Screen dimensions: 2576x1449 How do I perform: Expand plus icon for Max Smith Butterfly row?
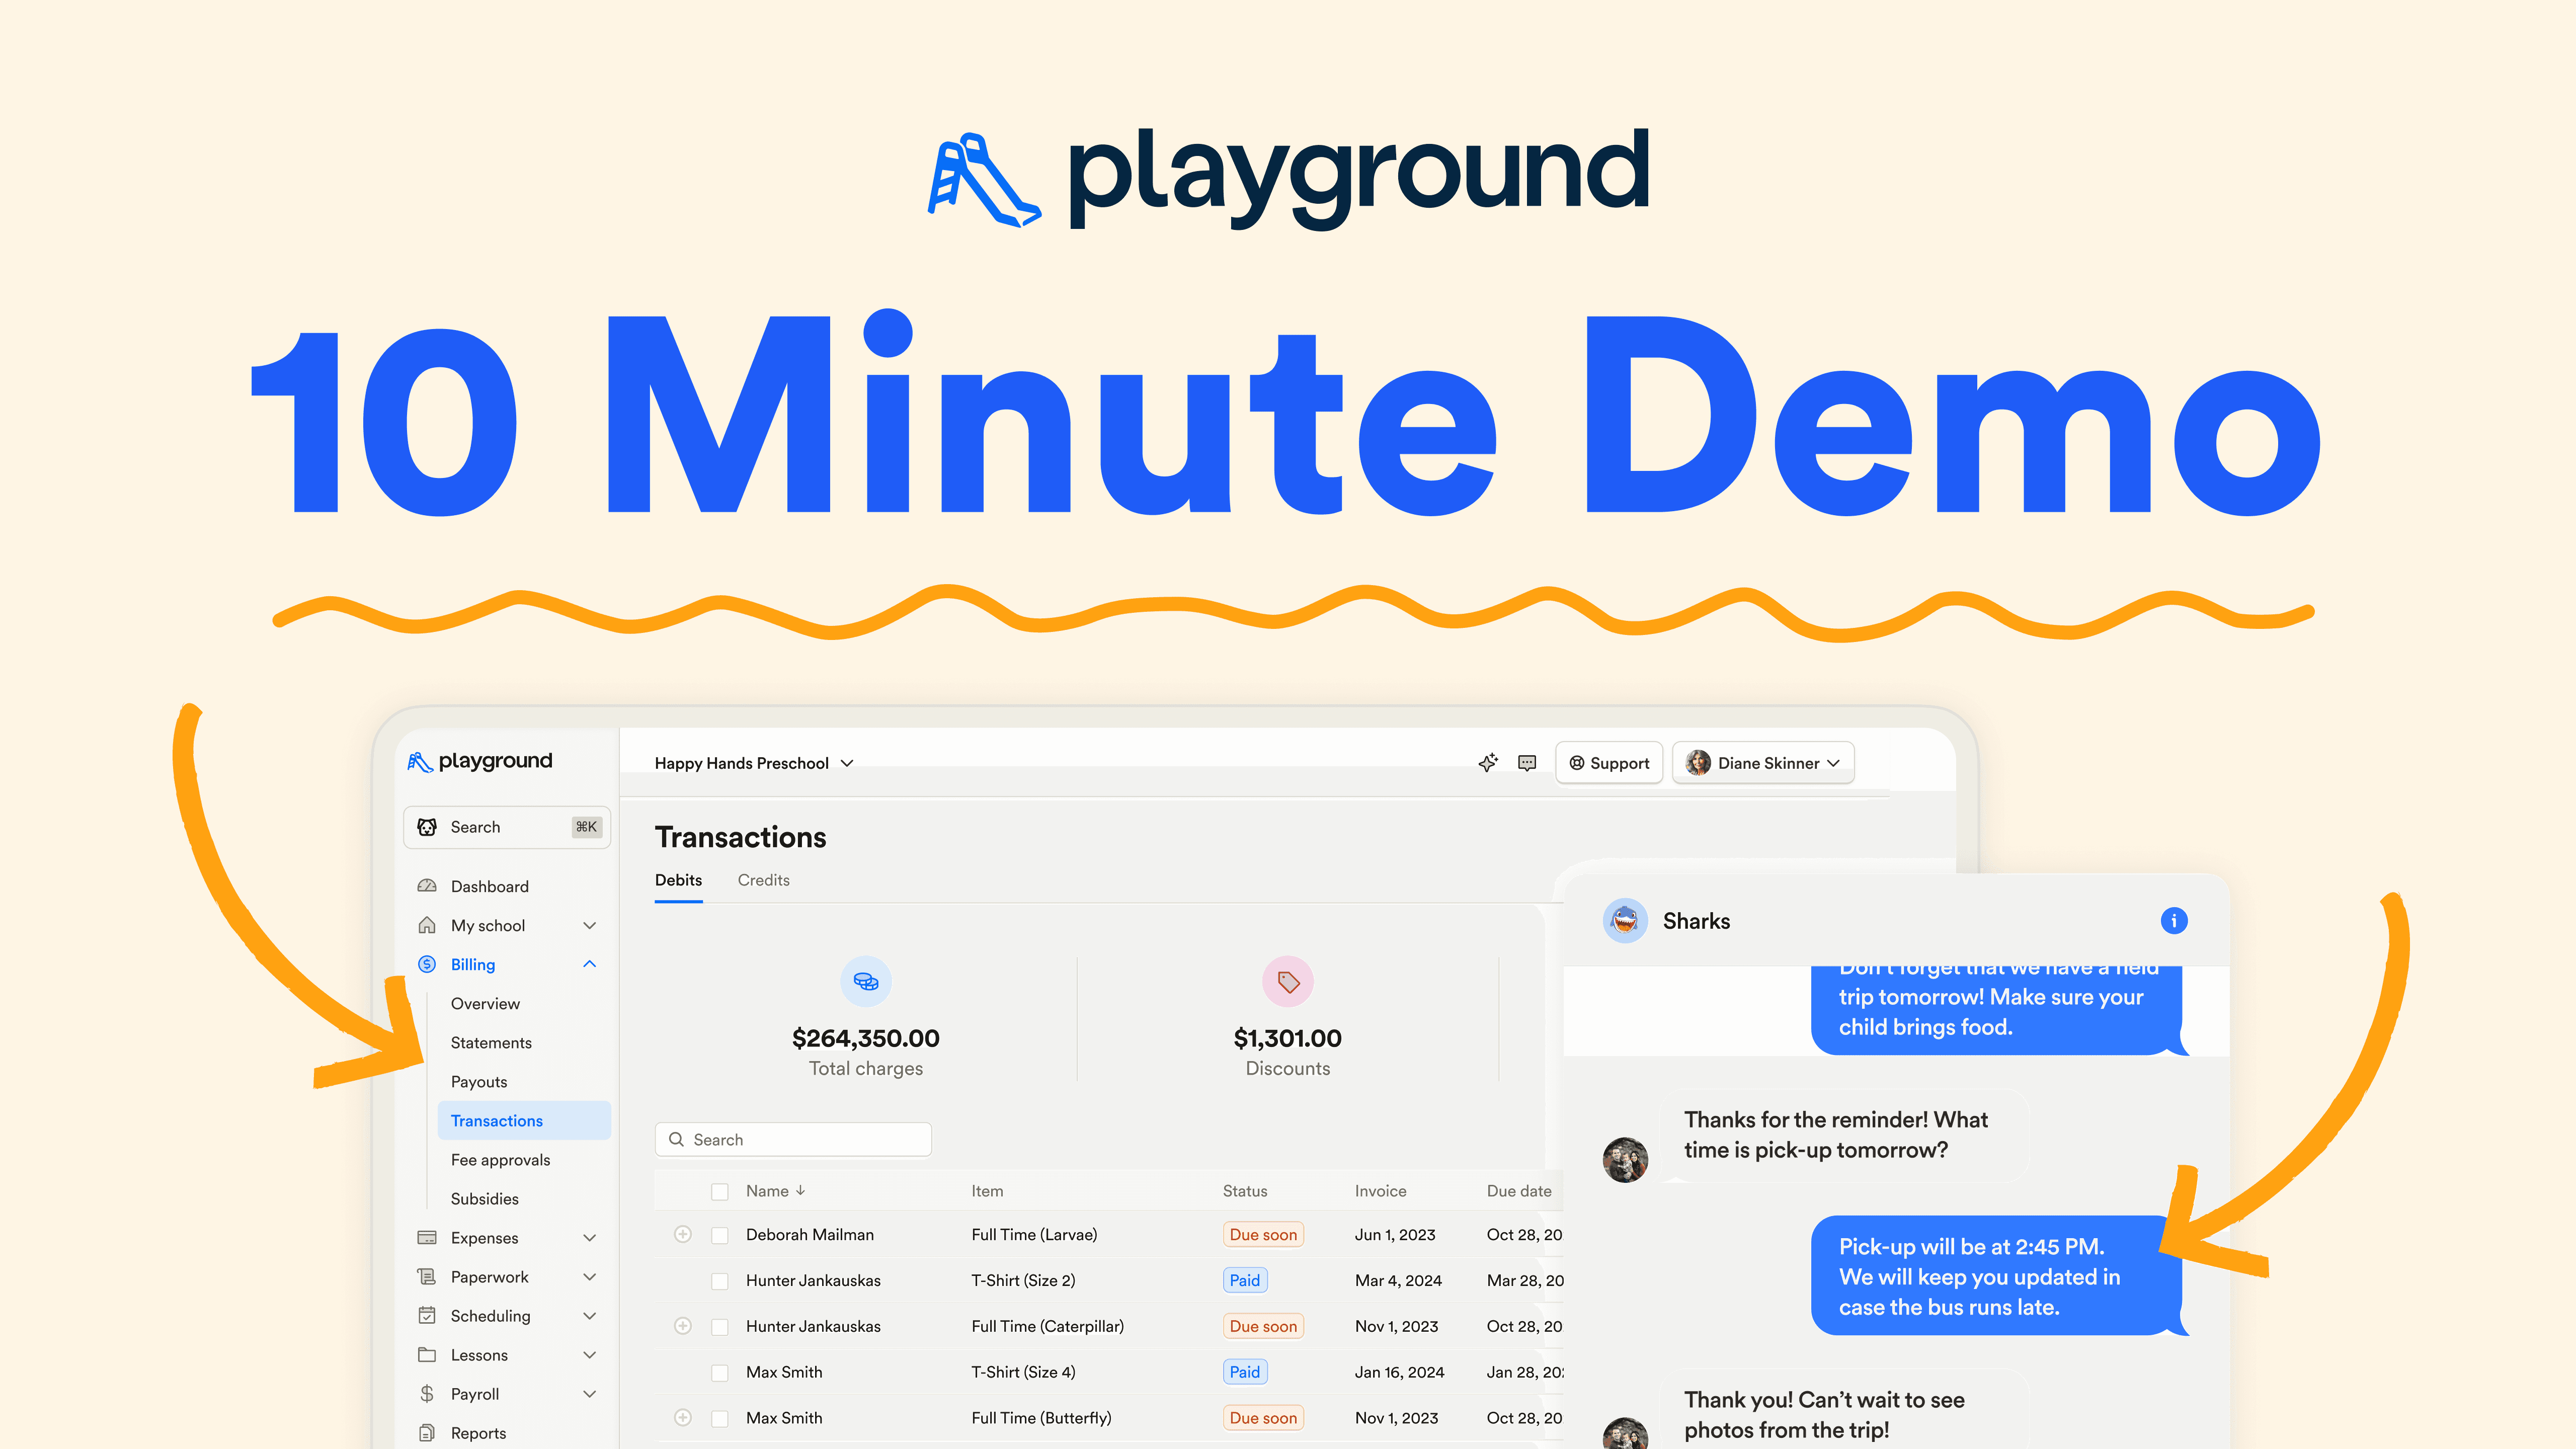pyautogui.click(x=683, y=1417)
